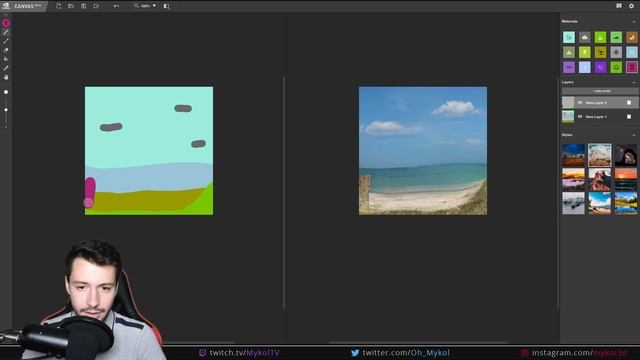This screenshot has width=640, height=360.
Task: Open the guide book icon at top right
Action: (619, 6)
